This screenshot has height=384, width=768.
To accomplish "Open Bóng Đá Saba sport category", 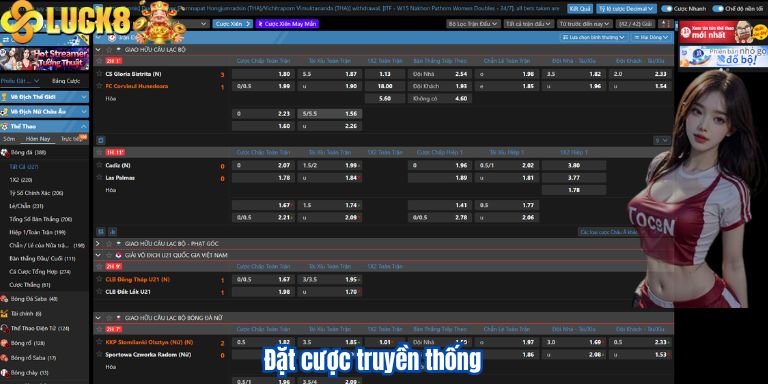I will (x=33, y=299).
